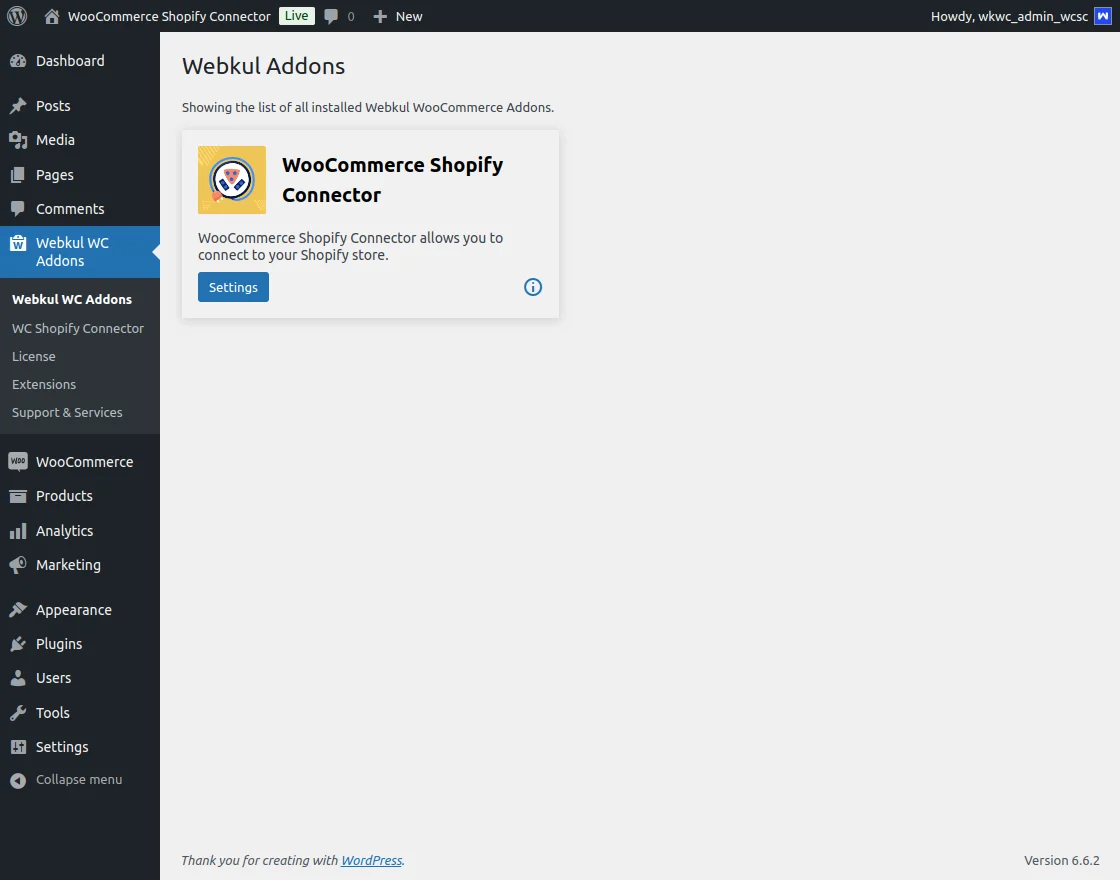This screenshot has height=880, width=1120.
Task: Select the WooCommerce sidebar icon
Action: coord(16,461)
